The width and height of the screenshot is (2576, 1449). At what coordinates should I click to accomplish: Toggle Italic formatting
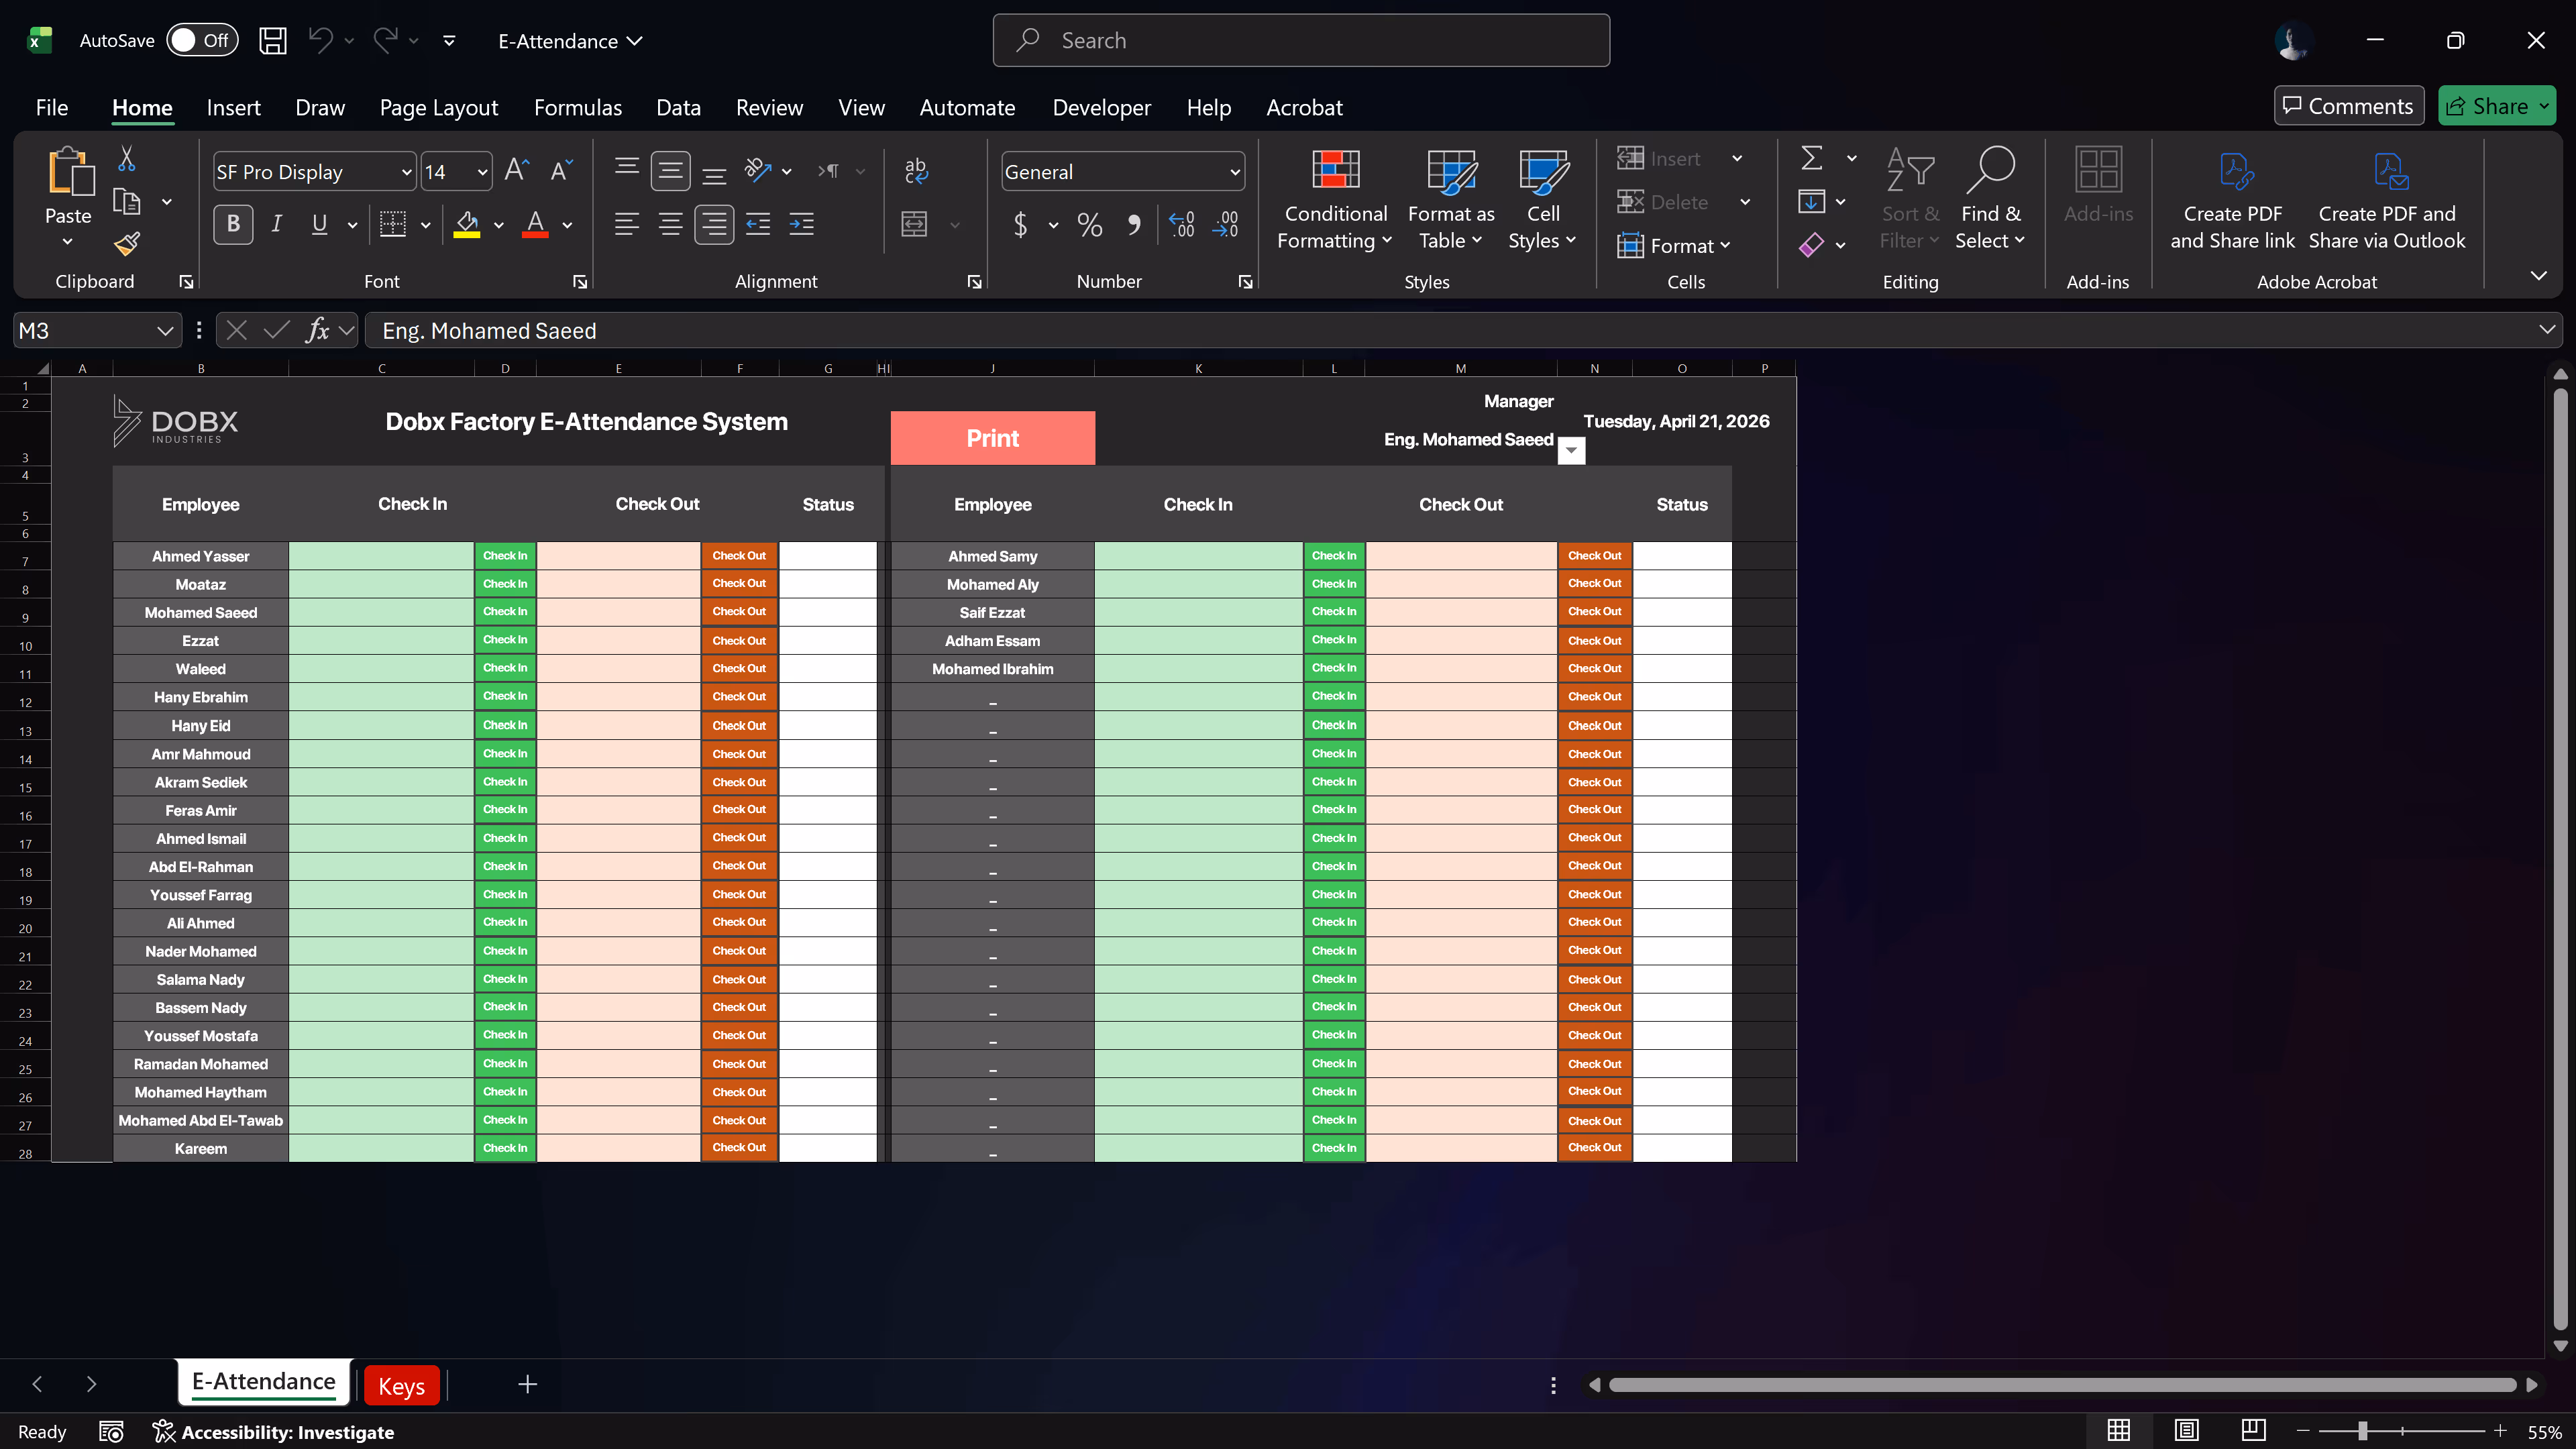277,224
